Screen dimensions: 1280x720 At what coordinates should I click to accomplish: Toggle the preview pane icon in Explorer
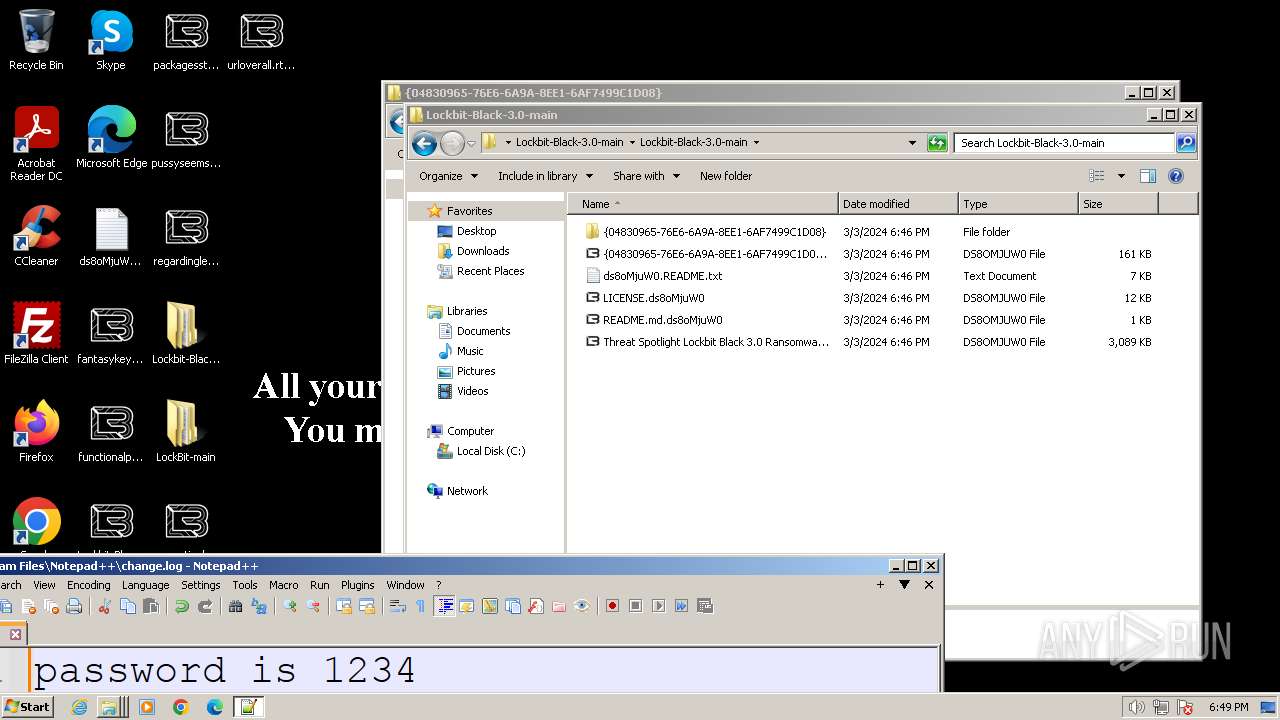click(1148, 176)
